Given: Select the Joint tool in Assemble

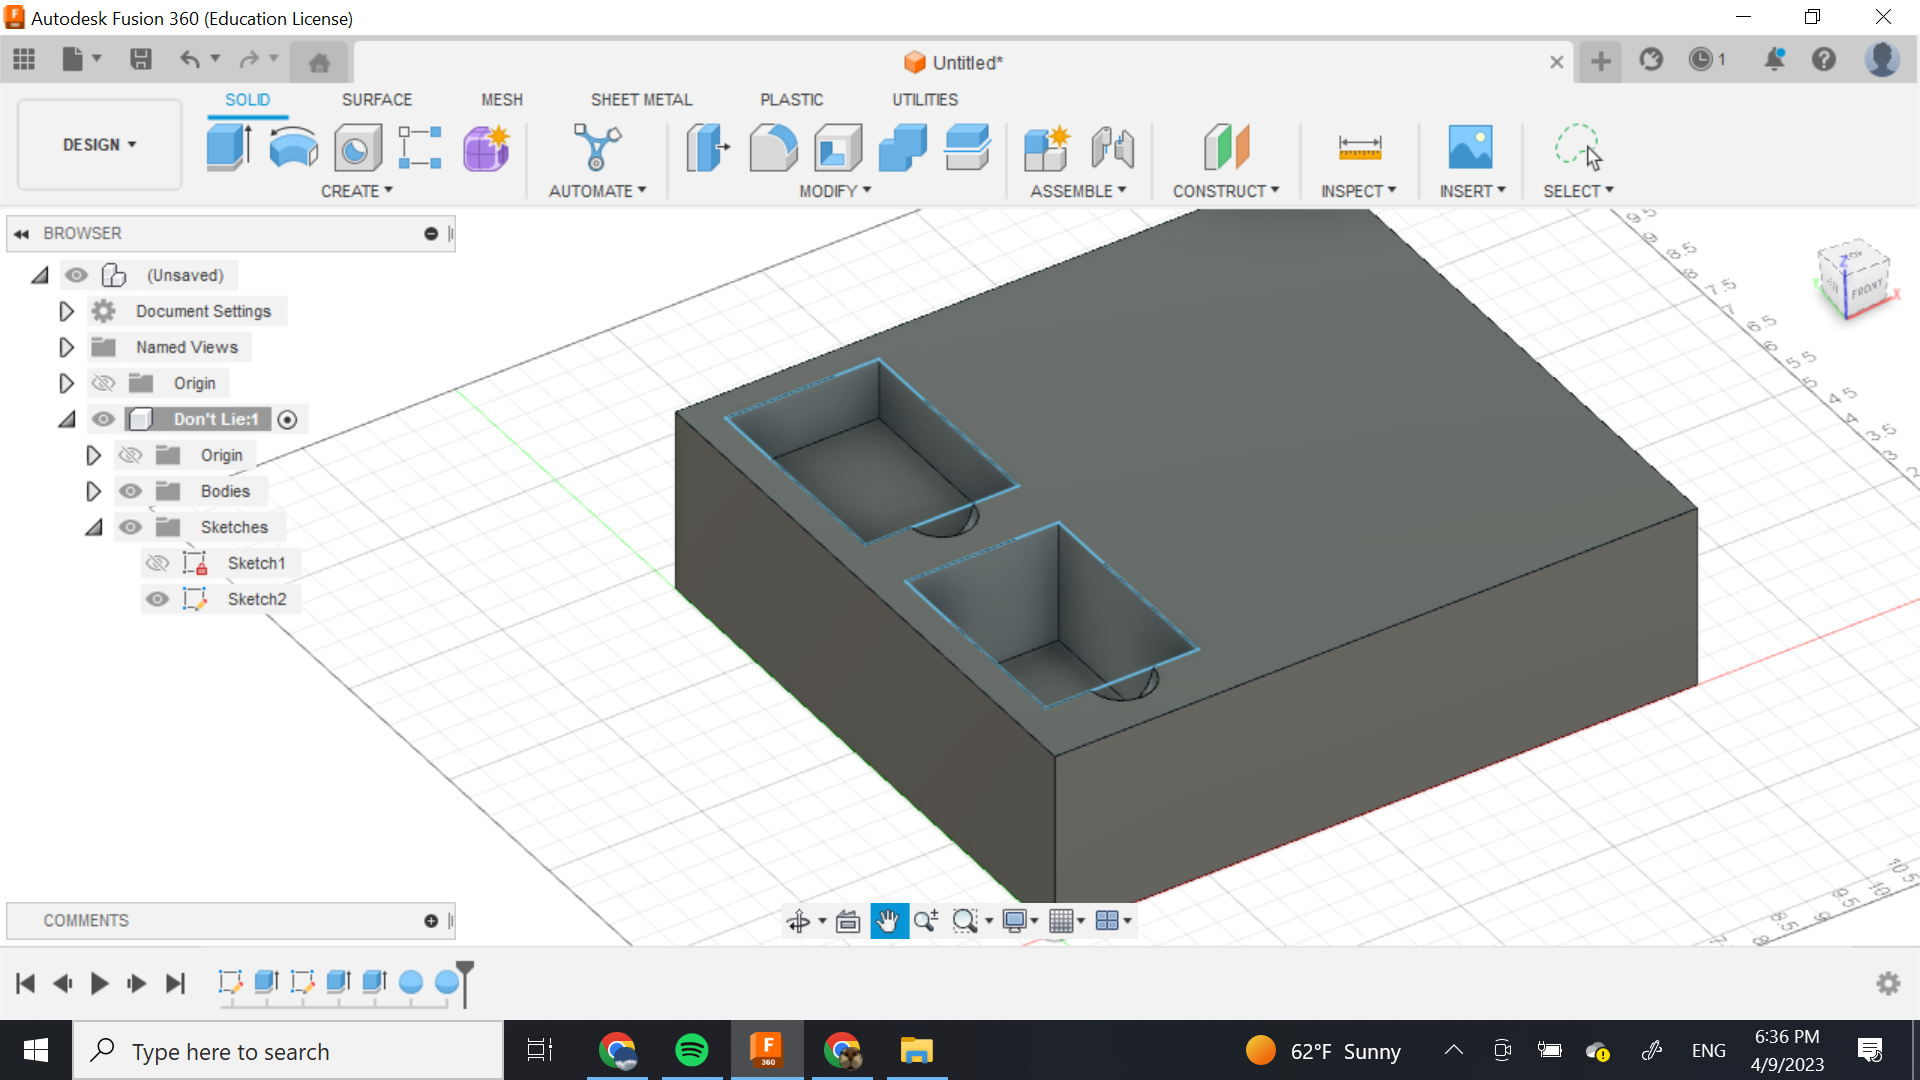Looking at the screenshot, I should tap(1112, 148).
